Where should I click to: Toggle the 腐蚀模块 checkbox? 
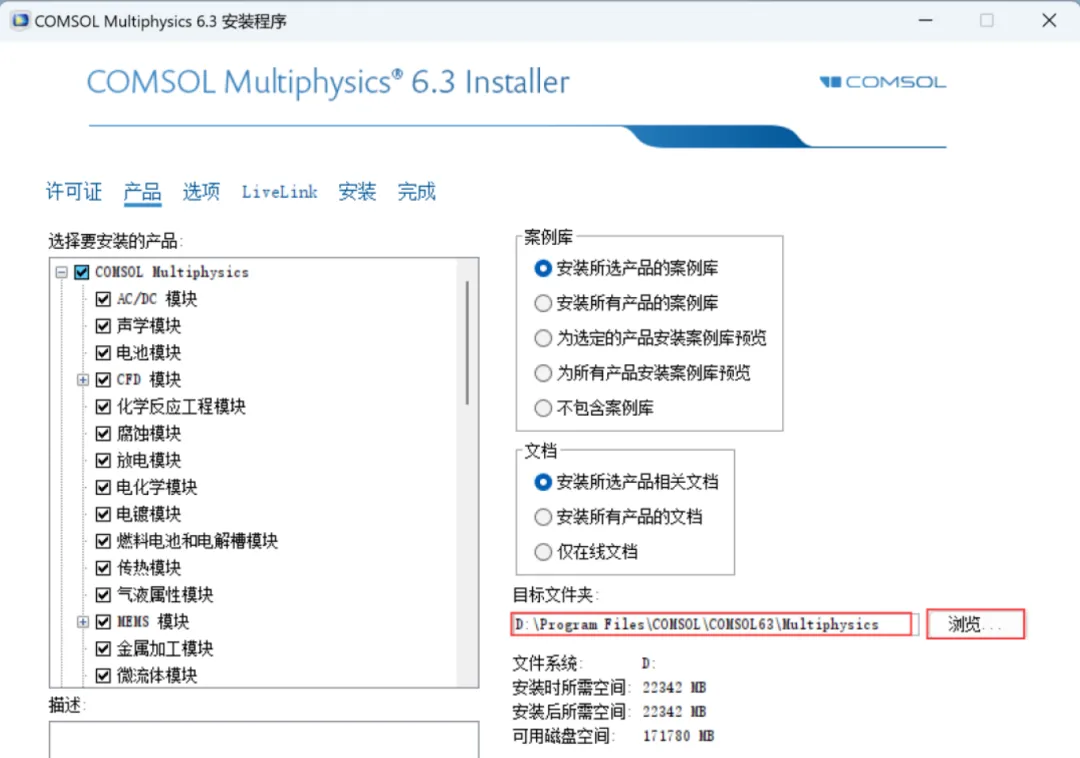(103, 433)
